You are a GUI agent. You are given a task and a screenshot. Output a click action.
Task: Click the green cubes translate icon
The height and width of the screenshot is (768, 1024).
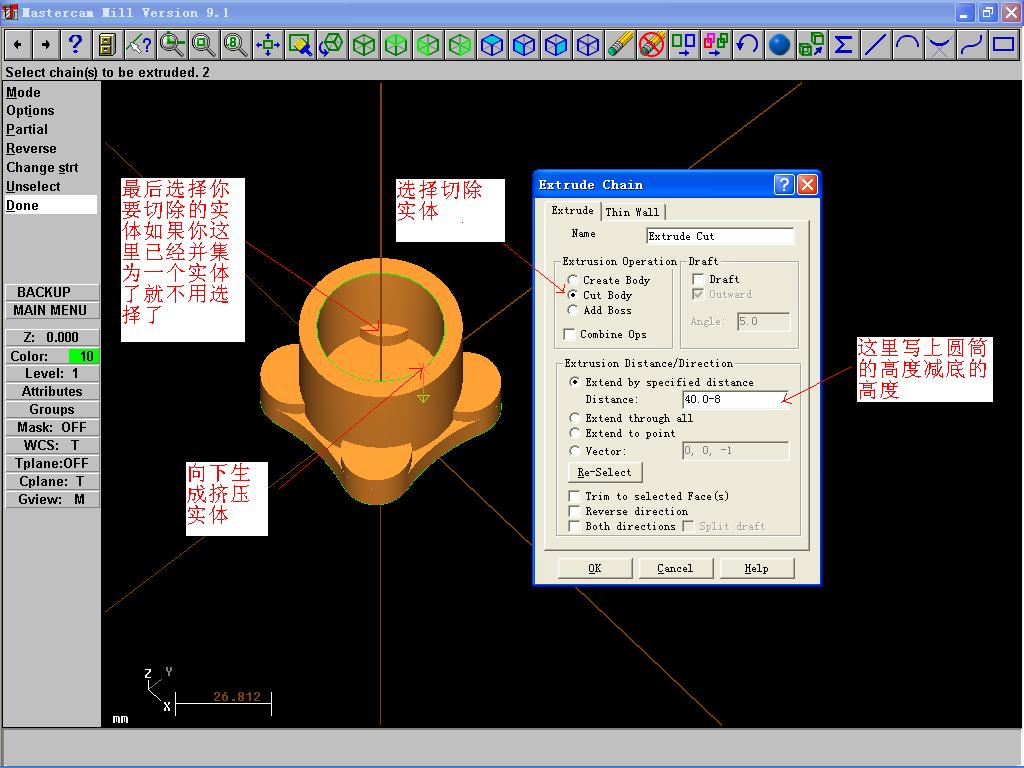(812, 45)
